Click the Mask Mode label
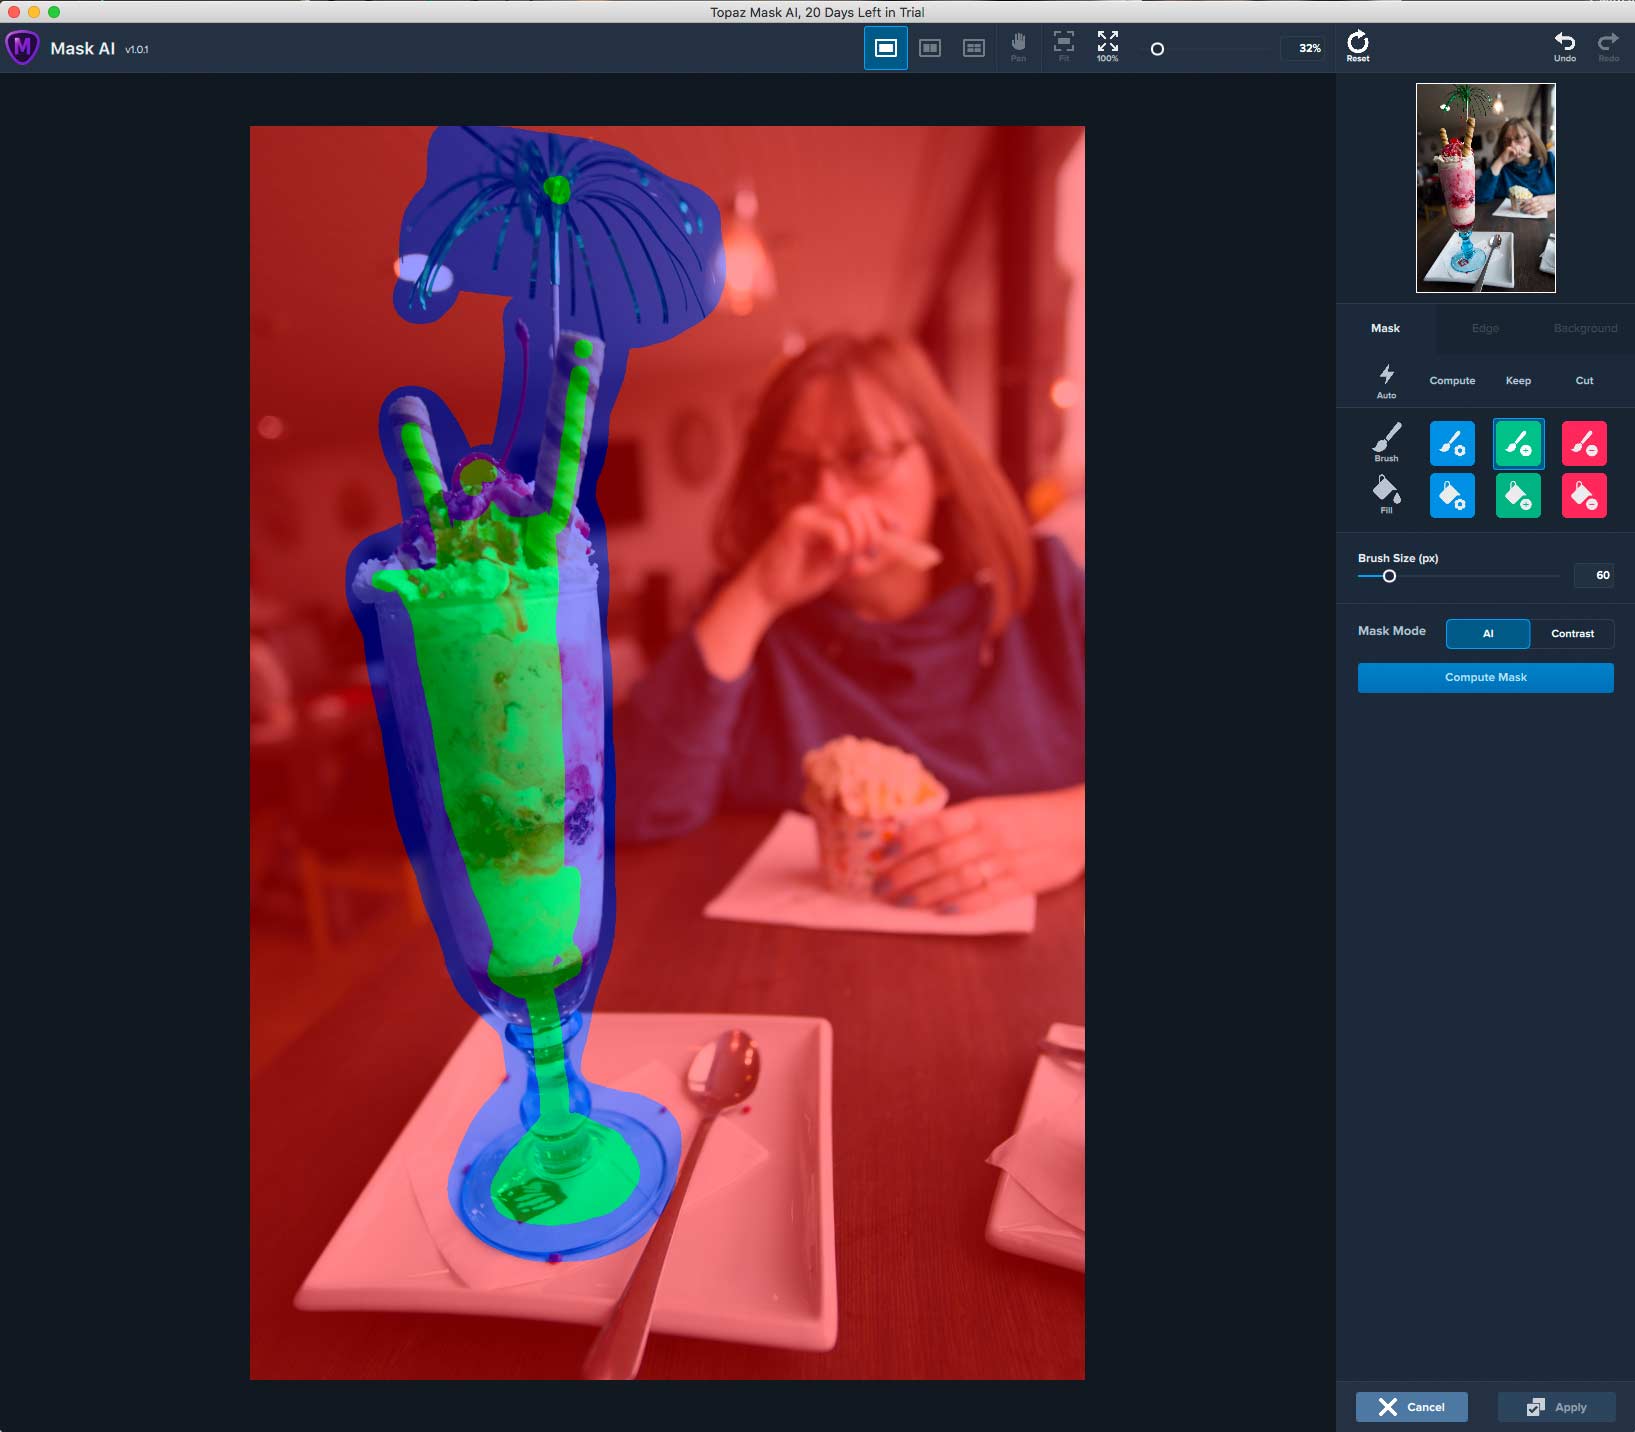Image resolution: width=1635 pixels, height=1432 pixels. click(1391, 630)
